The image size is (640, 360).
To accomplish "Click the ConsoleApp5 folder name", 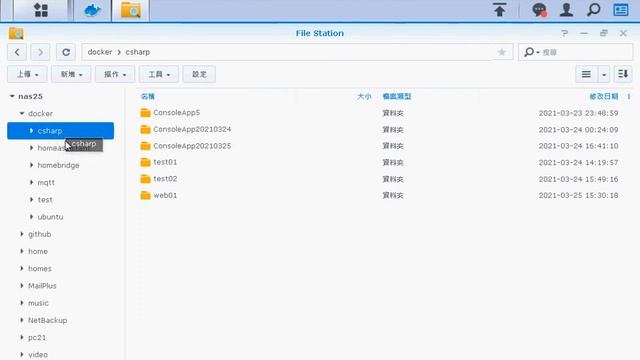I will tap(176, 113).
